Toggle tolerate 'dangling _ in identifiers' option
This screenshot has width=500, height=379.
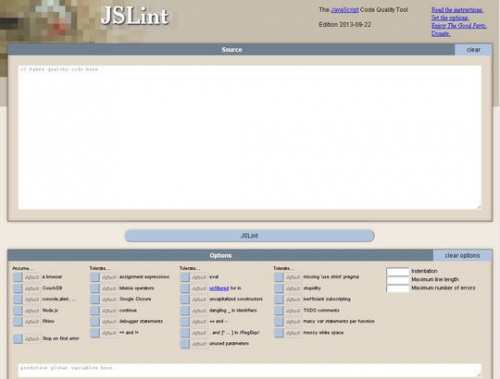185,311
